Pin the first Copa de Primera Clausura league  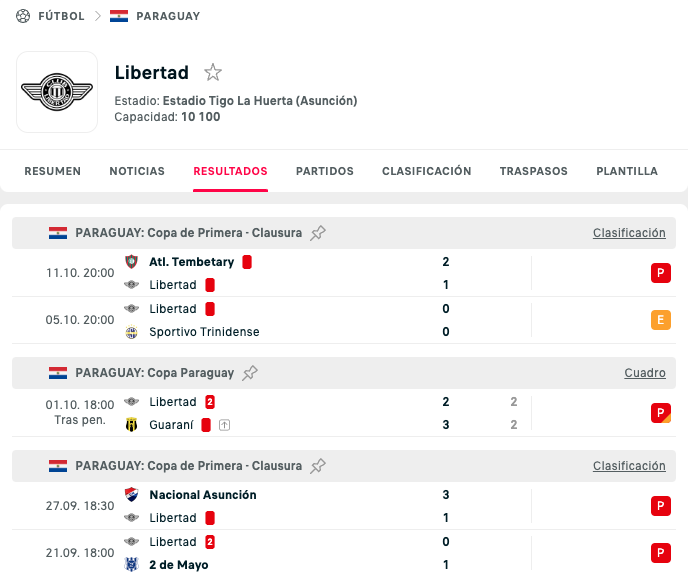[x=318, y=233]
